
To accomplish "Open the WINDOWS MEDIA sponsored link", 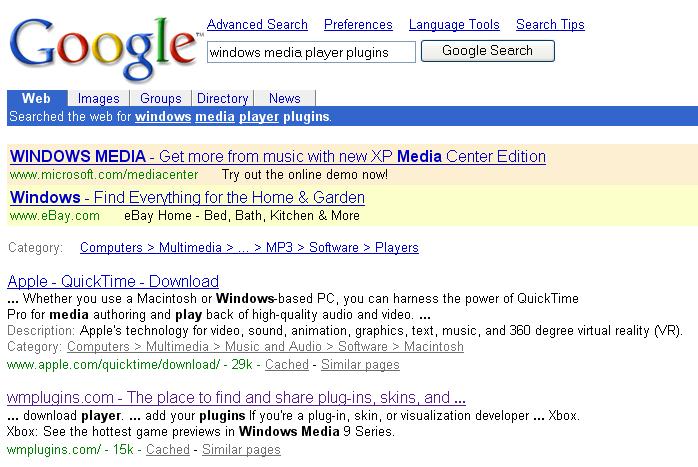I will coord(278,156).
